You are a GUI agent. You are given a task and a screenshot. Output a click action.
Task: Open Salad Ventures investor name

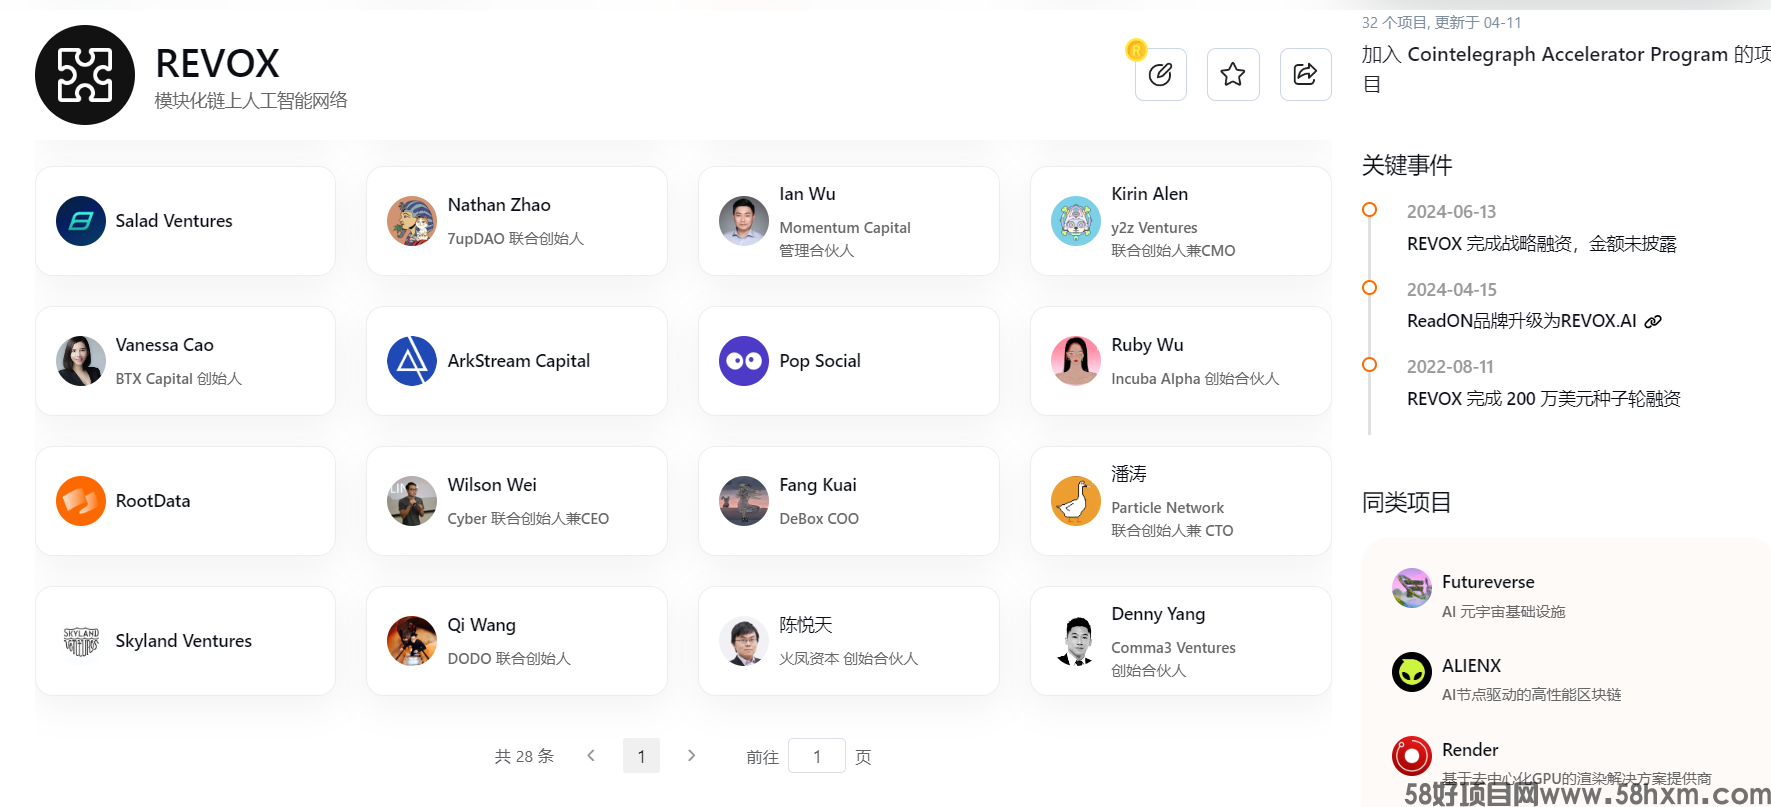tap(174, 221)
